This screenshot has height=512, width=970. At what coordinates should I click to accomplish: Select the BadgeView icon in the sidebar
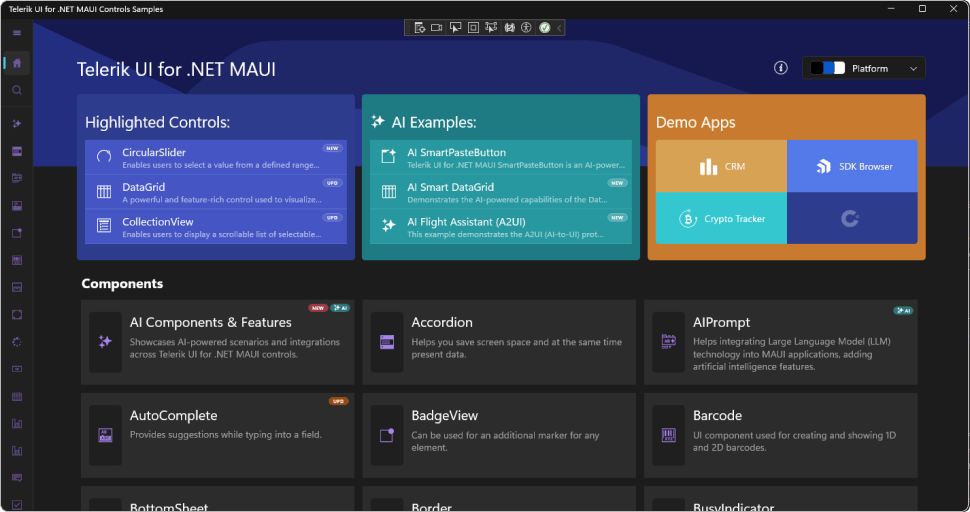click(17, 233)
